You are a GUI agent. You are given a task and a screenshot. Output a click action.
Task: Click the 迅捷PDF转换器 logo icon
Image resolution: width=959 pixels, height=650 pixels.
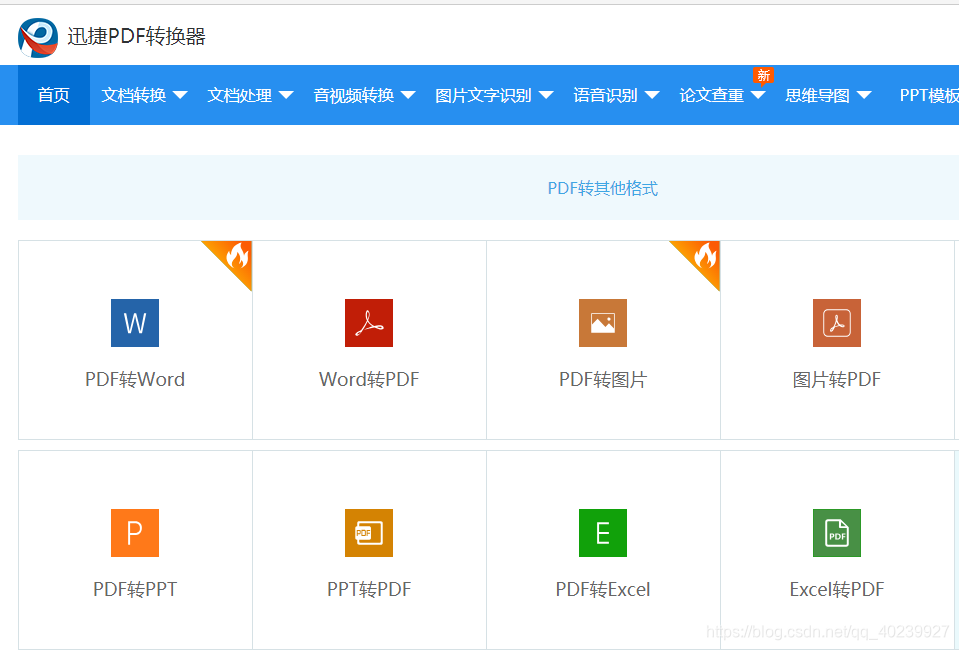[x=38, y=37]
